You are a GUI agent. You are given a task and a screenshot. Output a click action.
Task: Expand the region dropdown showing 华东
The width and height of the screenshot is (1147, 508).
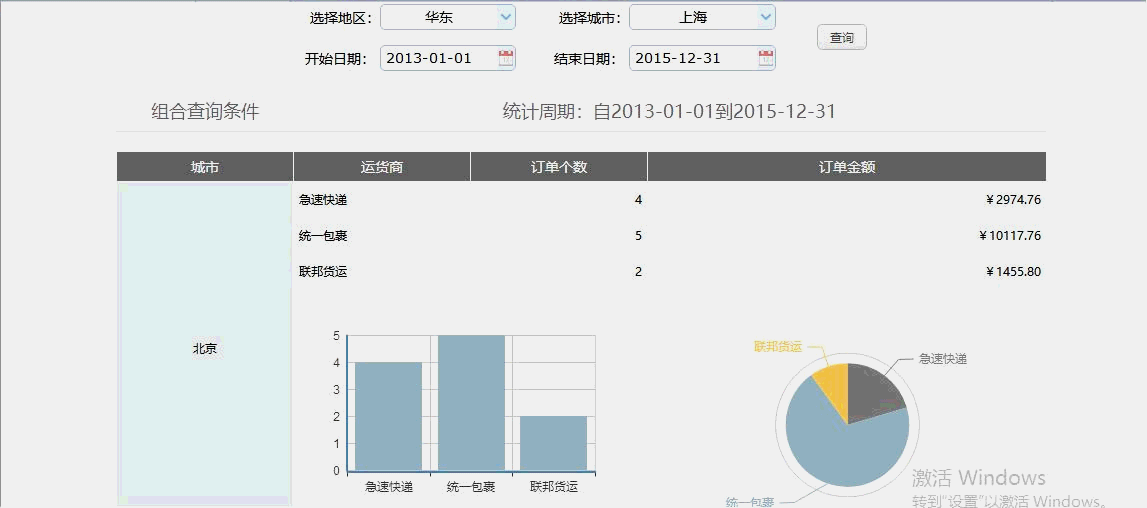[505, 17]
